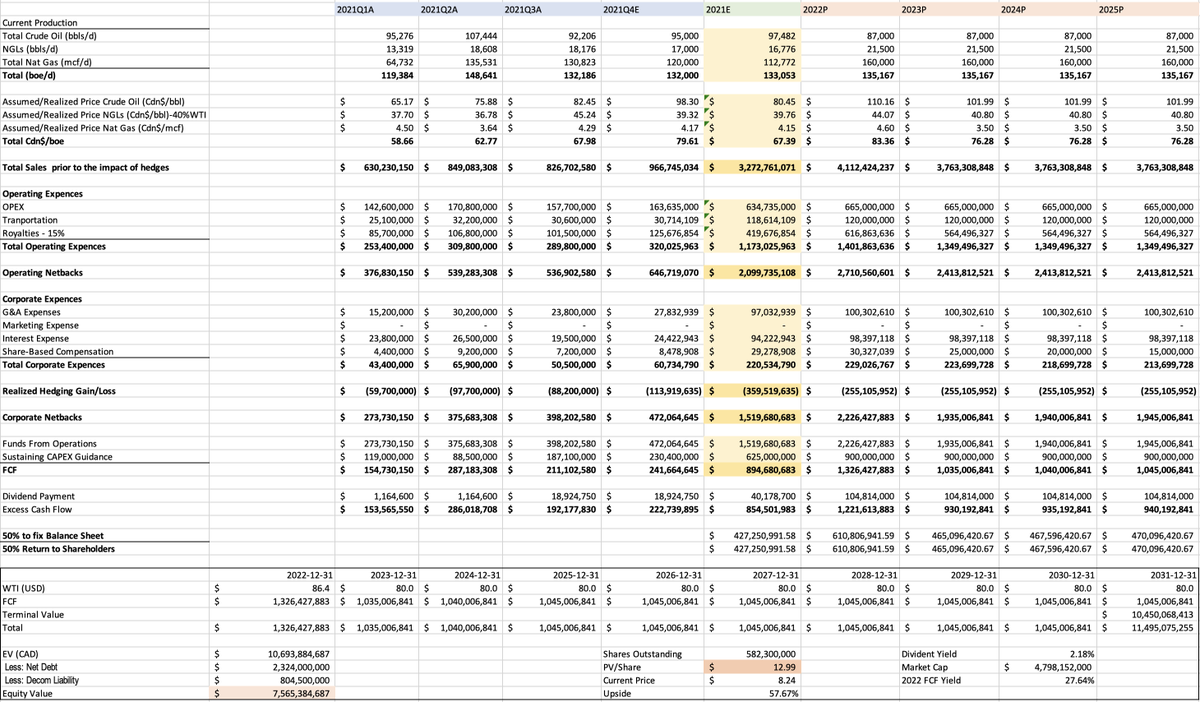Click the Funds From Operations label
The width and height of the screenshot is (1200, 702).
50,443
